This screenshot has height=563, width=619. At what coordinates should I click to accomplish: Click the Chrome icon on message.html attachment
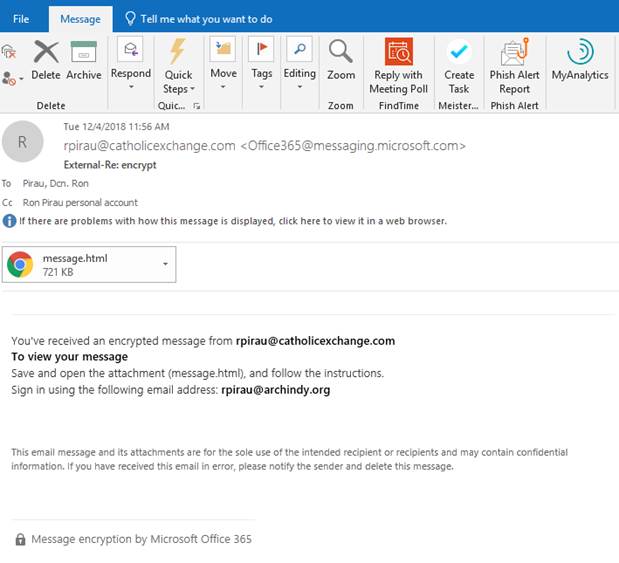tap(20, 264)
